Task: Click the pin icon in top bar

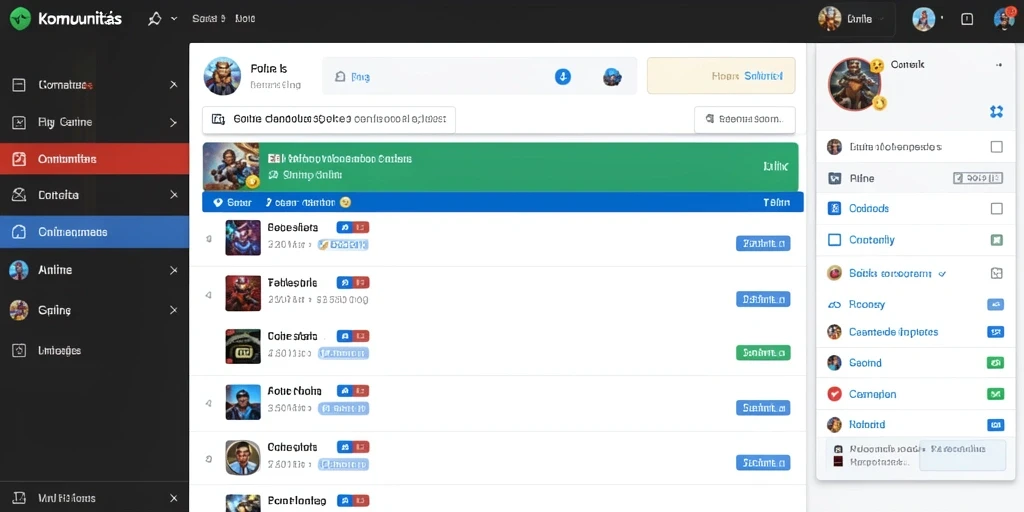Action: point(155,19)
